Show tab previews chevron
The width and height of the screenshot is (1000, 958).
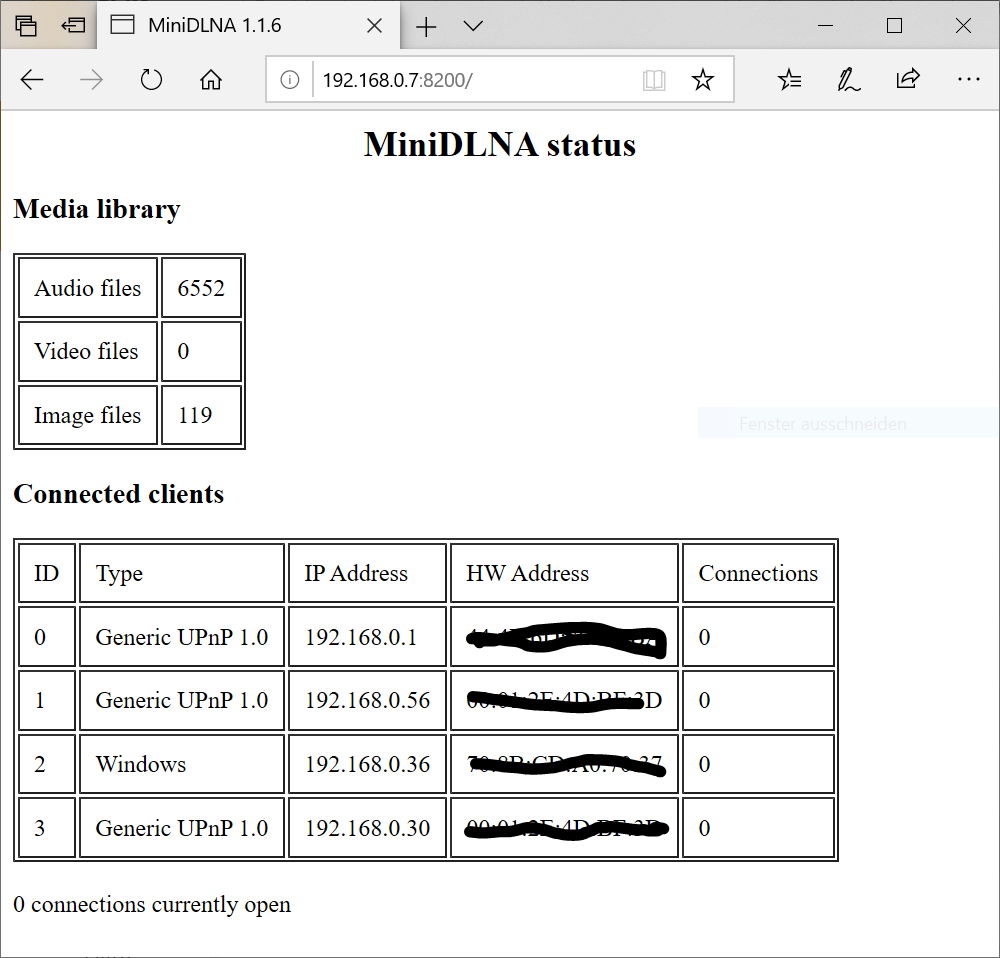tap(473, 26)
